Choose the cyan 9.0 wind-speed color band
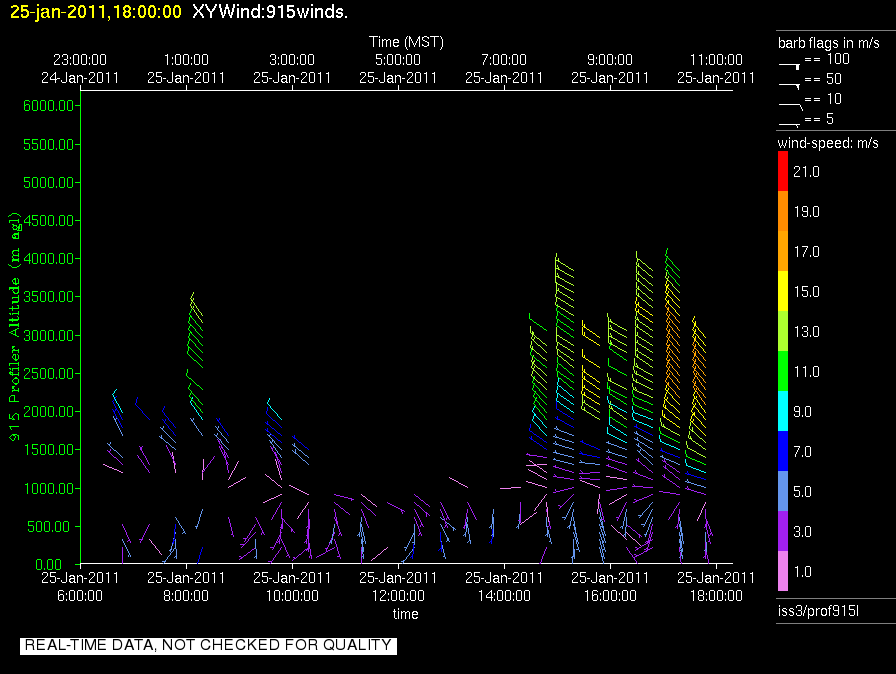This screenshot has width=896, height=674. click(x=783, y=411)
